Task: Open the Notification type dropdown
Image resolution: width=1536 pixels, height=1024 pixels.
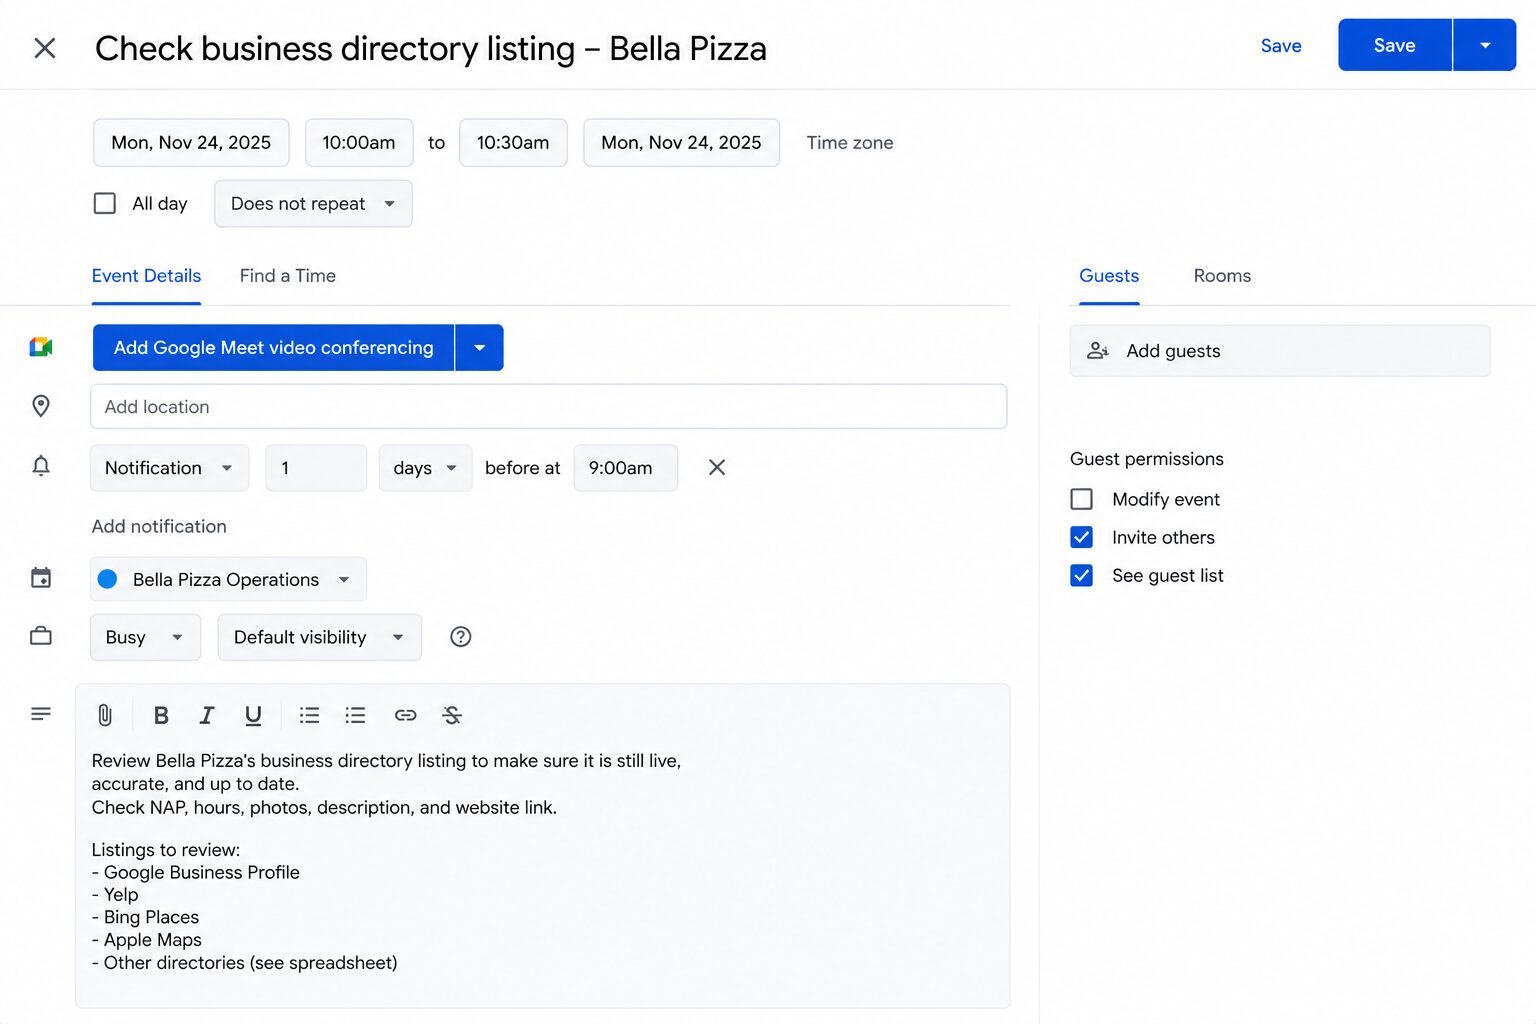Action: (169, 468)
